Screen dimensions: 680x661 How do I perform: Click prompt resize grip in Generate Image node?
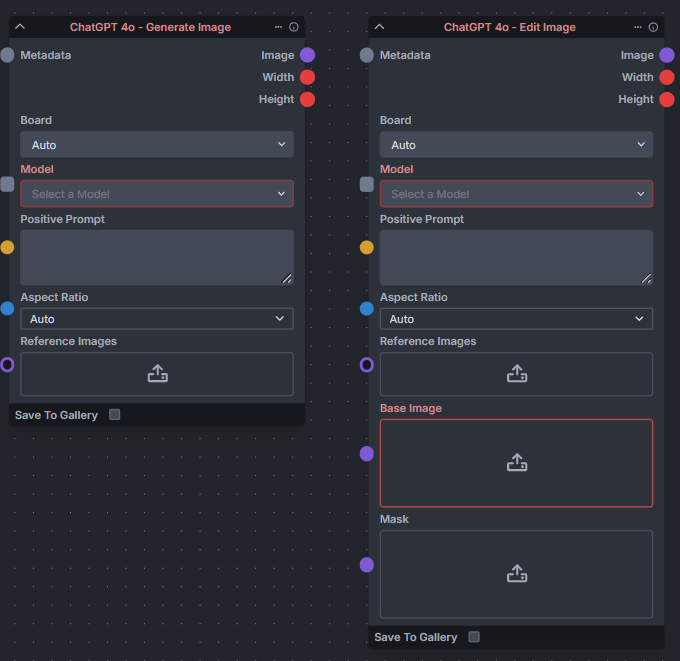287,278
